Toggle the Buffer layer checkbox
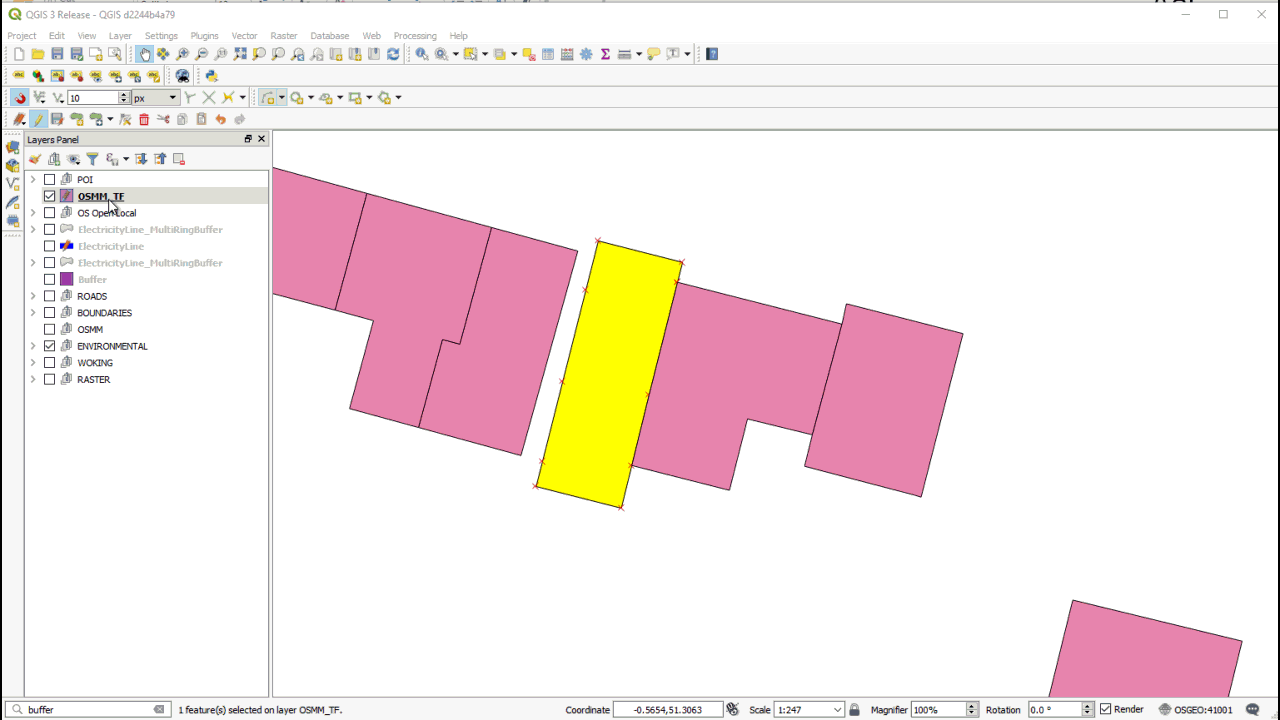This screenshot has height=720, width=1280. (x=49, y=280)
